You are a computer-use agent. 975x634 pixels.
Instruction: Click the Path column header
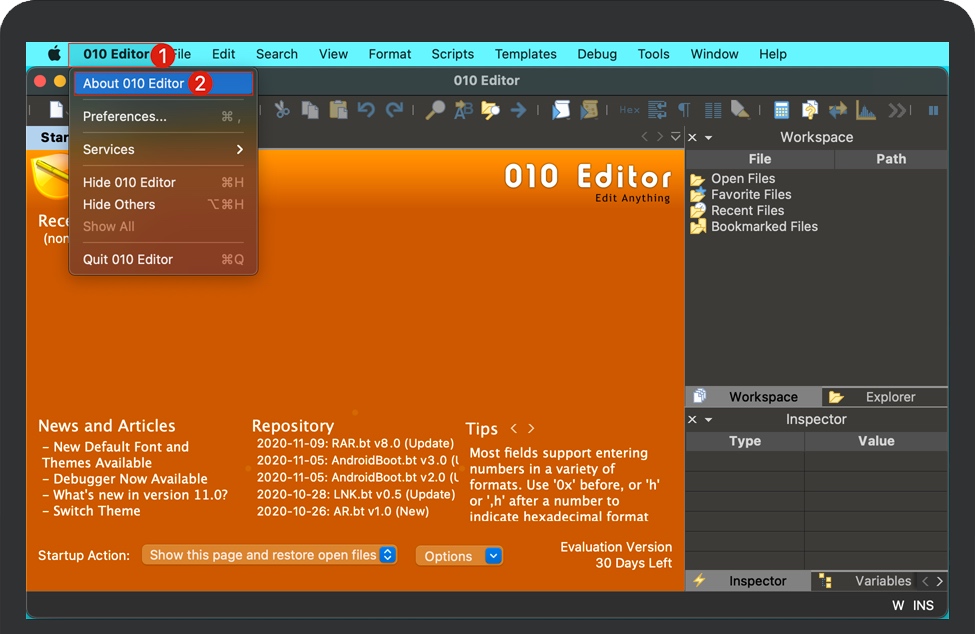[891, 159]
